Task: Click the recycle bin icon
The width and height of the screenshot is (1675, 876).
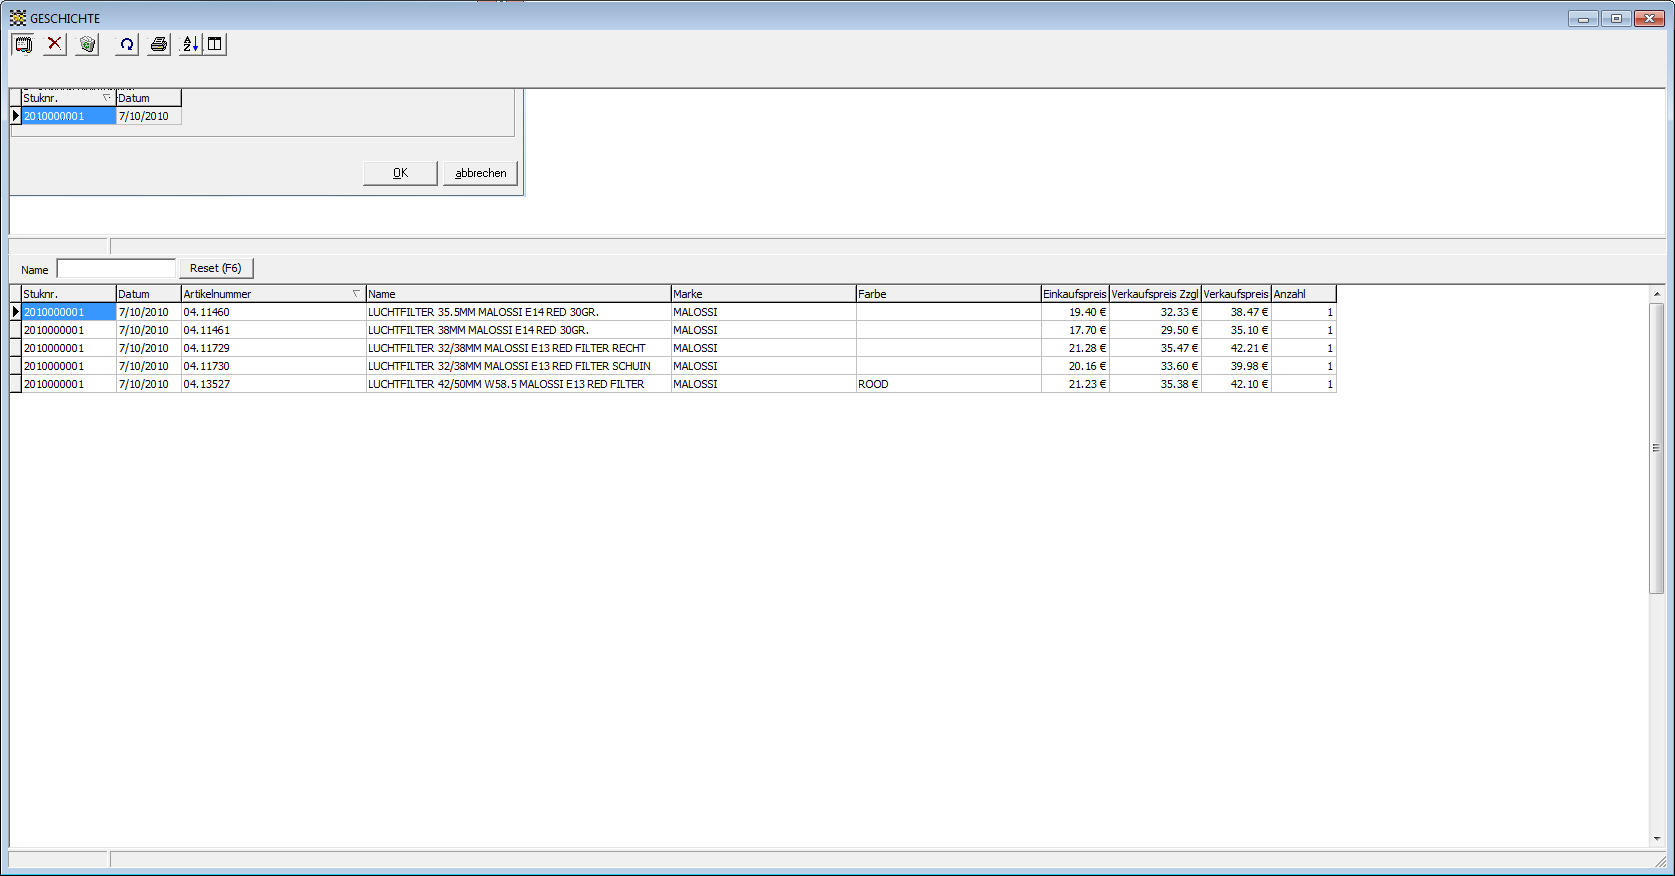Action: point(87,44)
